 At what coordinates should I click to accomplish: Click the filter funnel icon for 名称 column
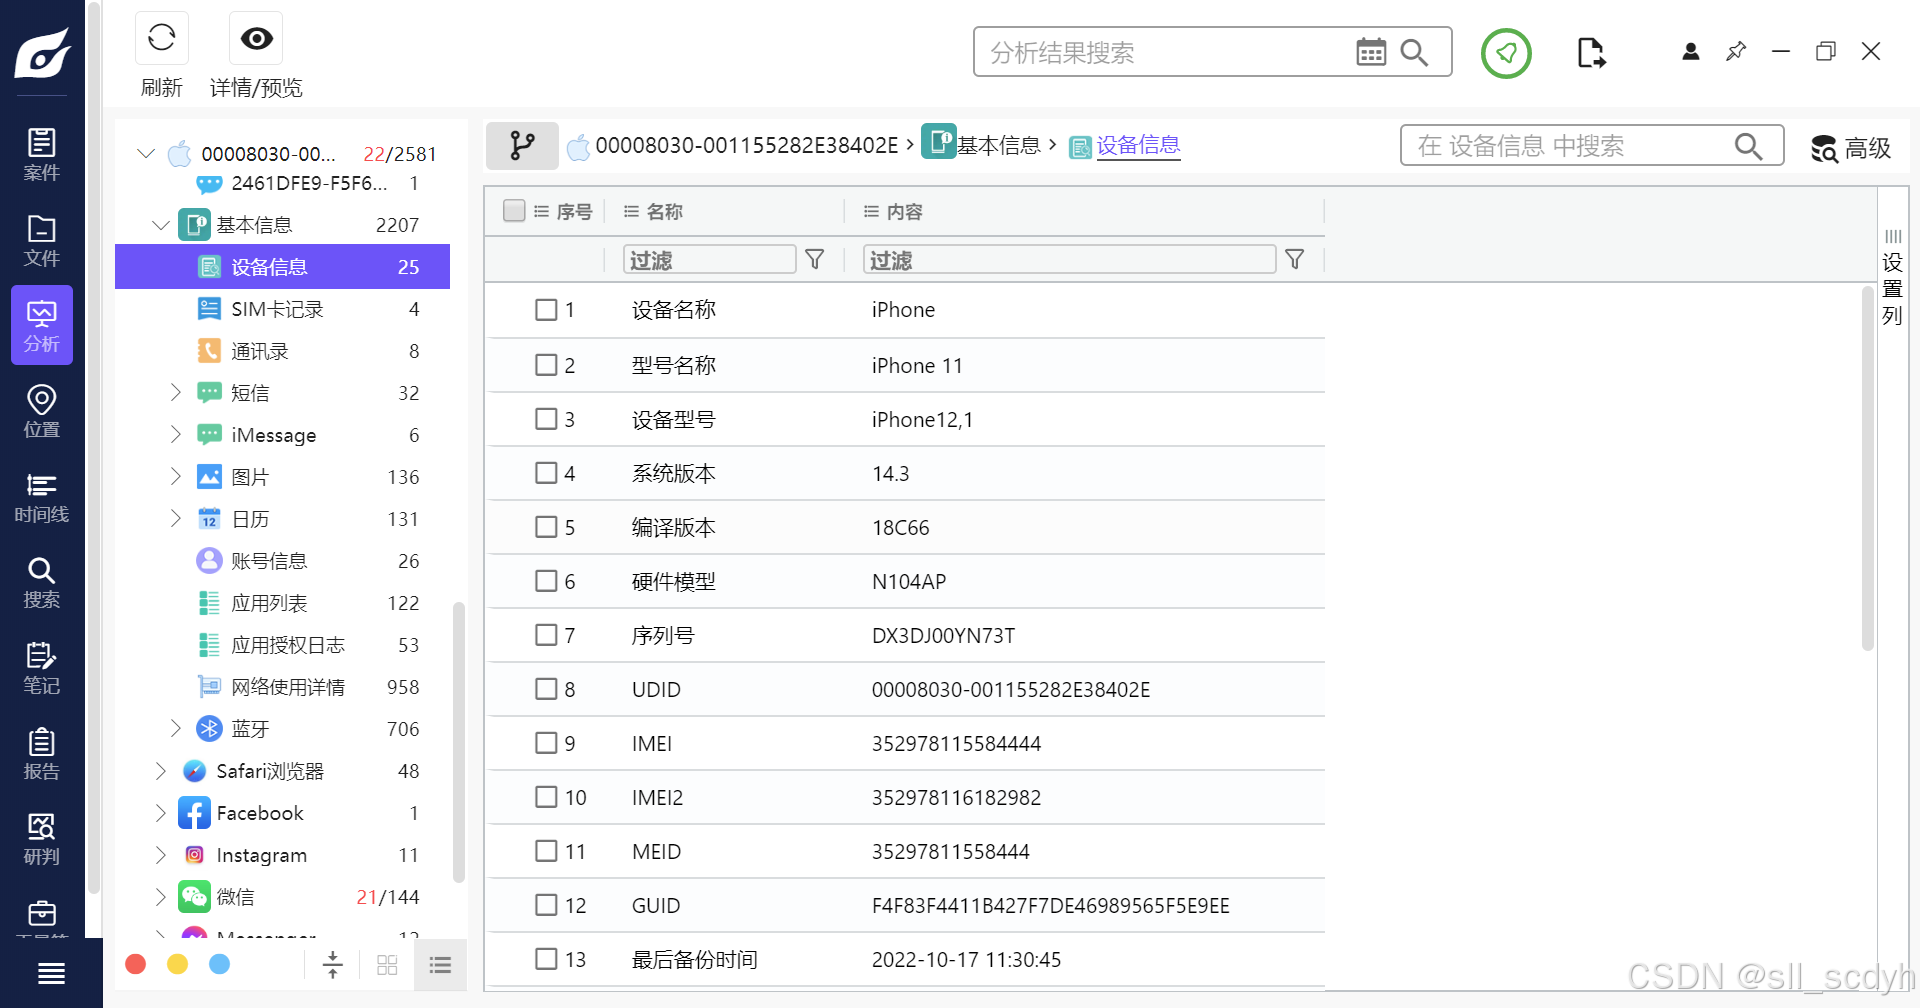click(x=815, y=260)
